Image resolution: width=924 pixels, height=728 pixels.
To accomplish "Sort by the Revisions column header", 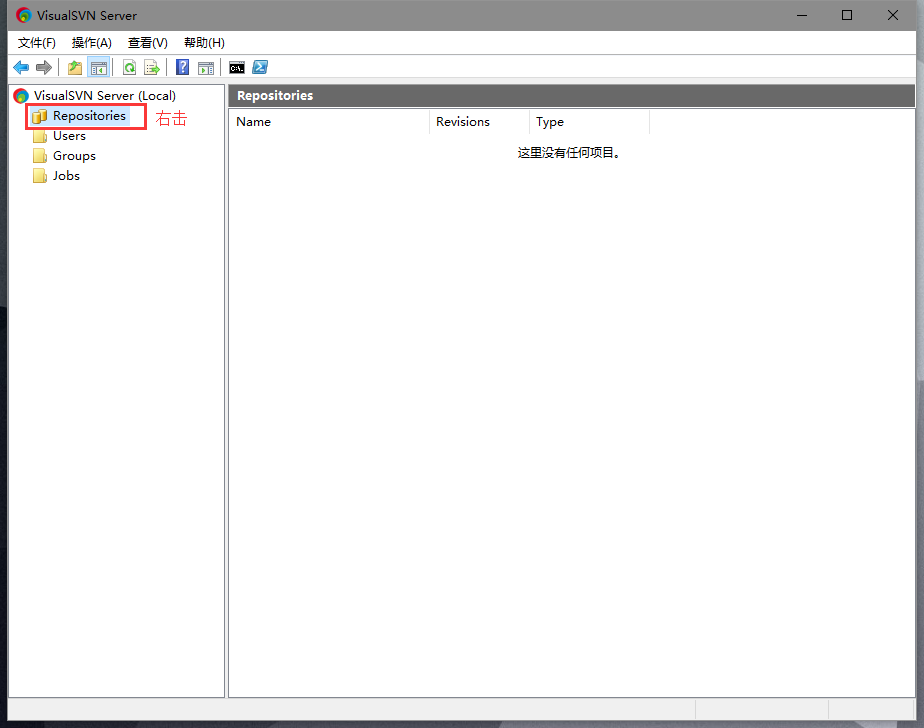I will pos(479,121).
